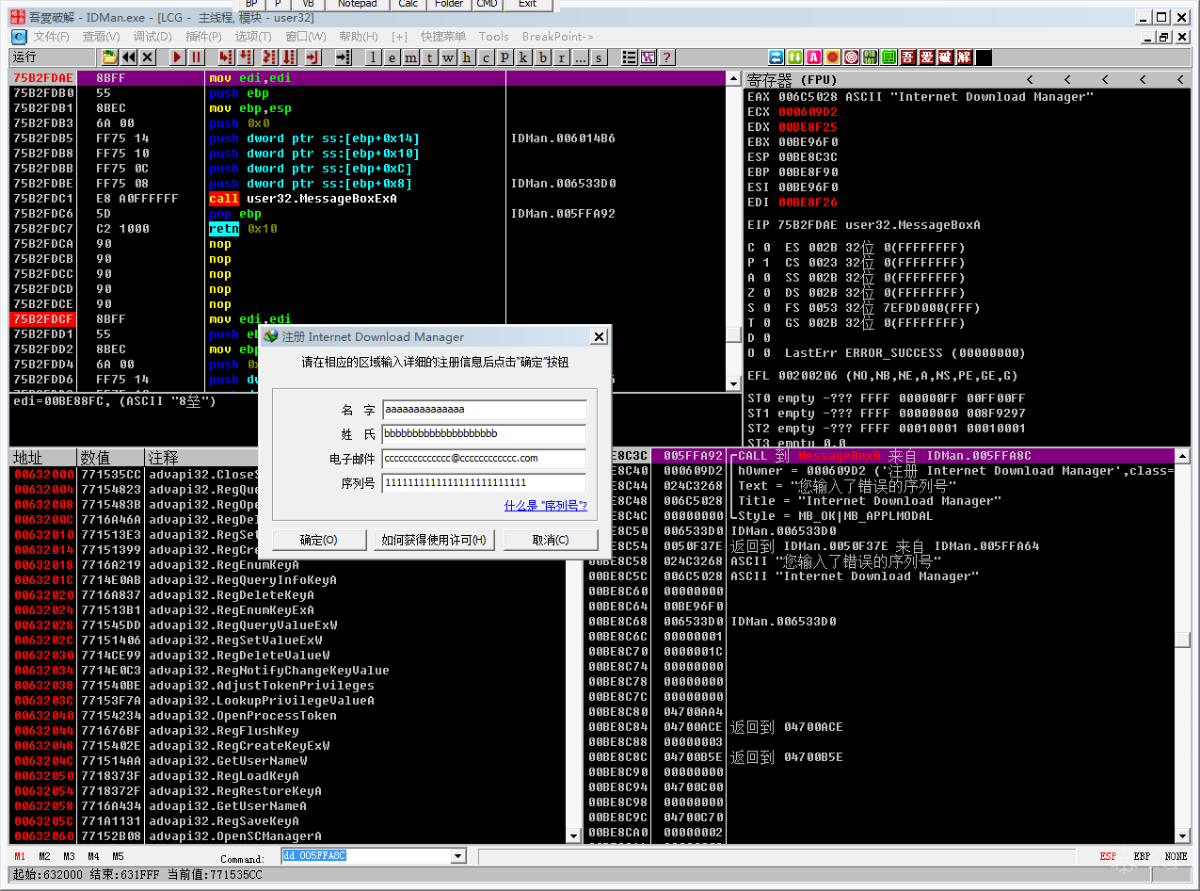Screen dimensions: 1200x891
Task: Click Execute Till Return toolbar icon
Action: (x=314, y=57)
